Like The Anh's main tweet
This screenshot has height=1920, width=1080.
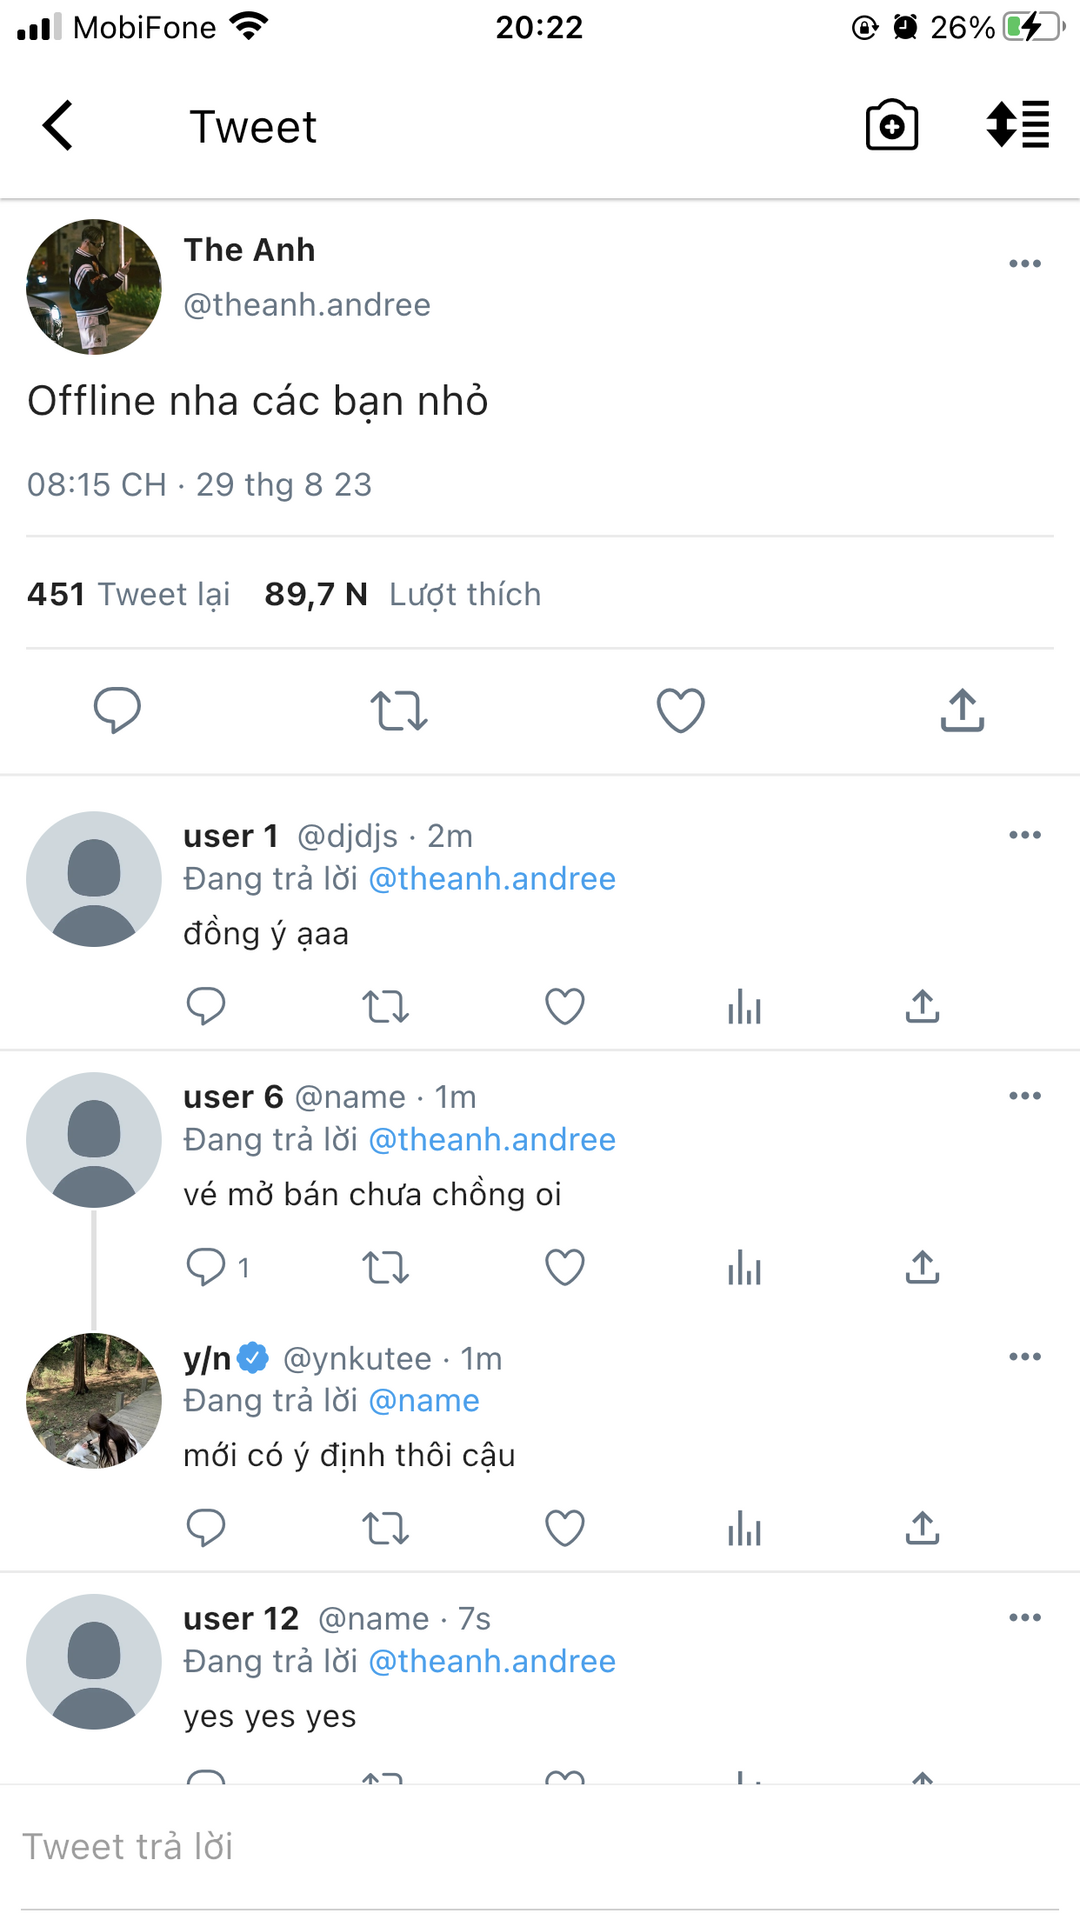(x=681, y=711)
